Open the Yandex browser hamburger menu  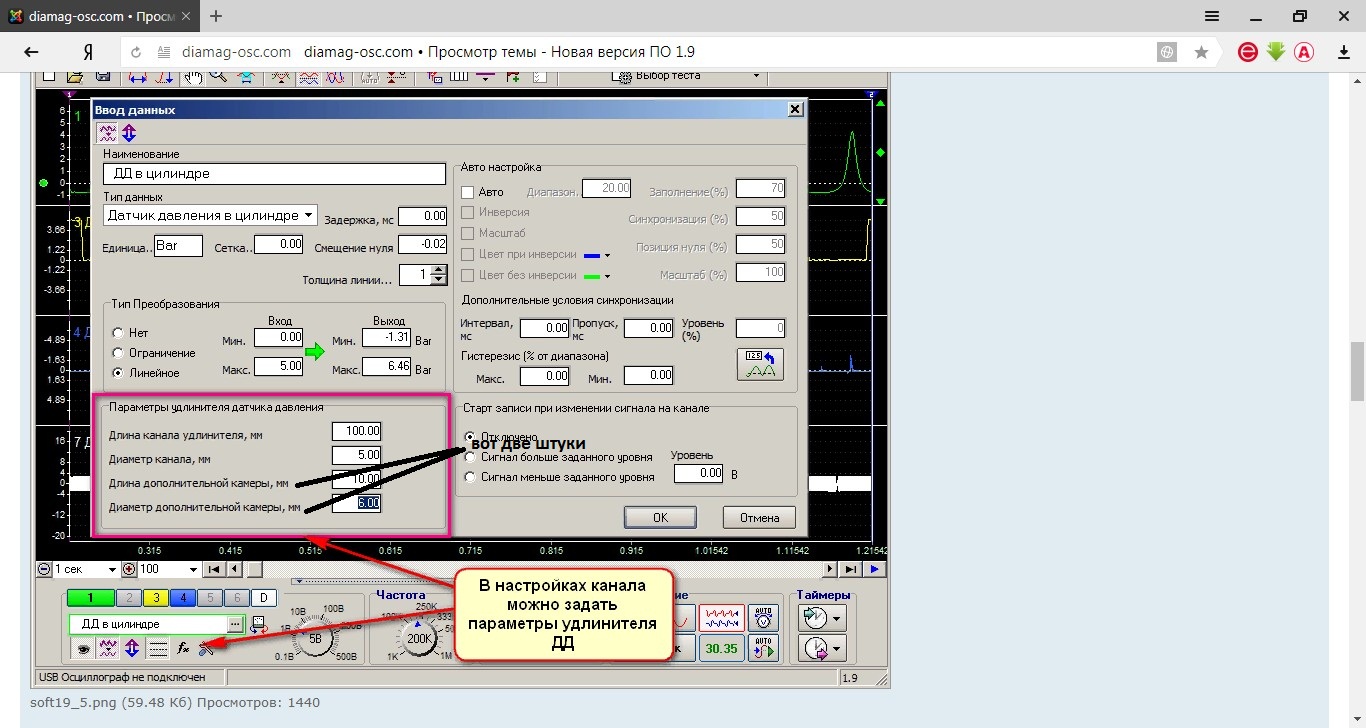pos(1212,15)
